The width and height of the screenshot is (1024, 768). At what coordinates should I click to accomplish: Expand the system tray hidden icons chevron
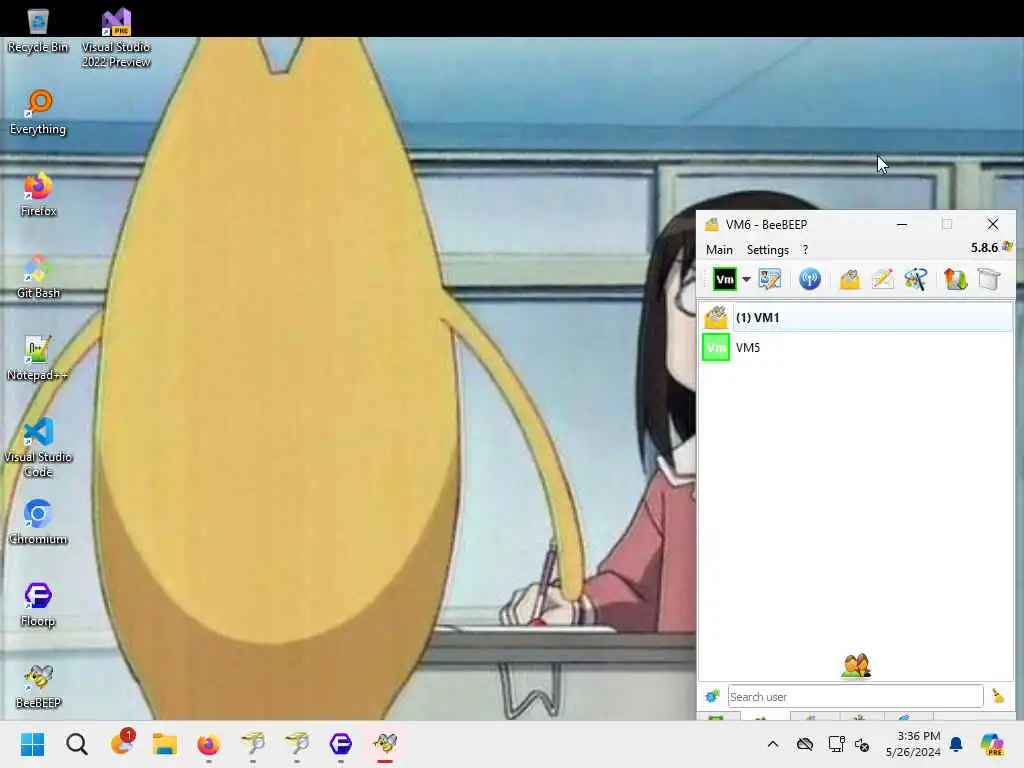(x=773, y=744)
